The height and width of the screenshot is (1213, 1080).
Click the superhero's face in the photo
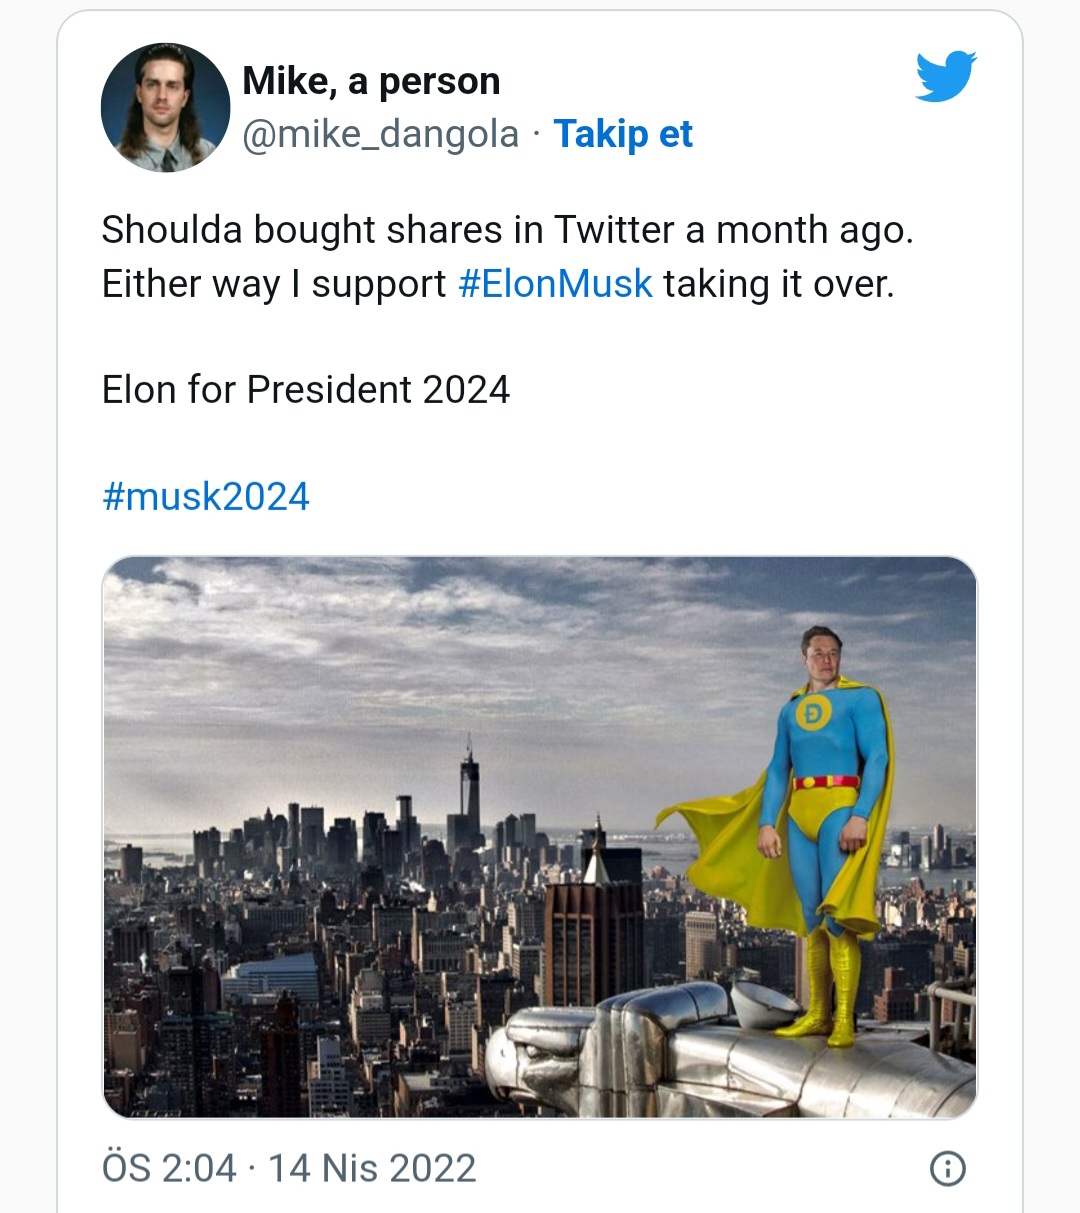point(822,657)
